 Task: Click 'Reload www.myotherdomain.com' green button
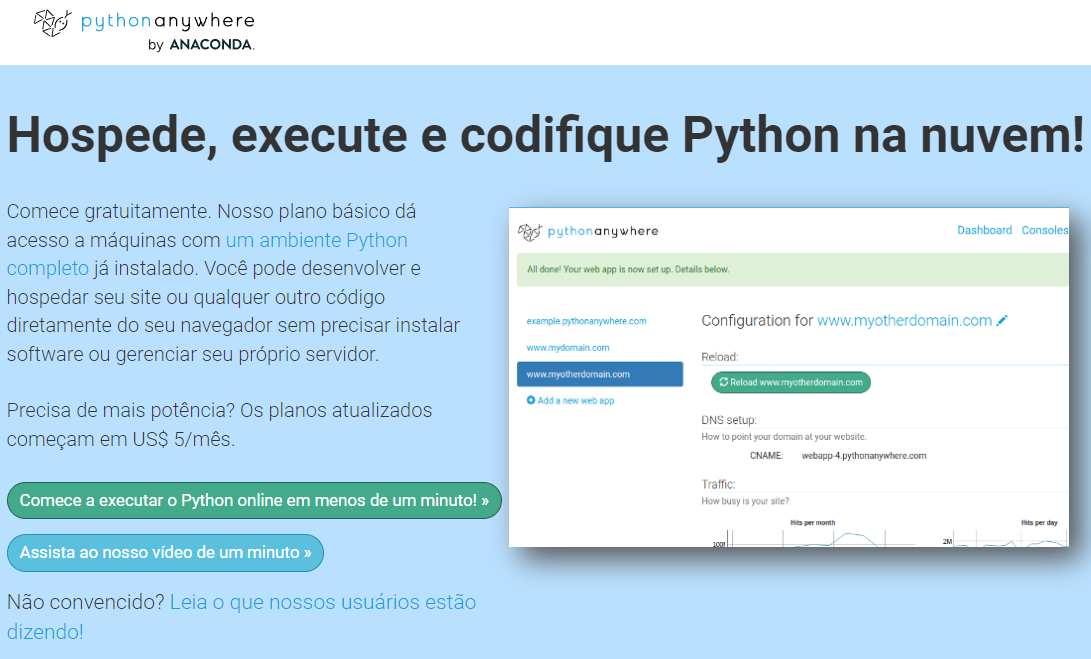point(790,382)
